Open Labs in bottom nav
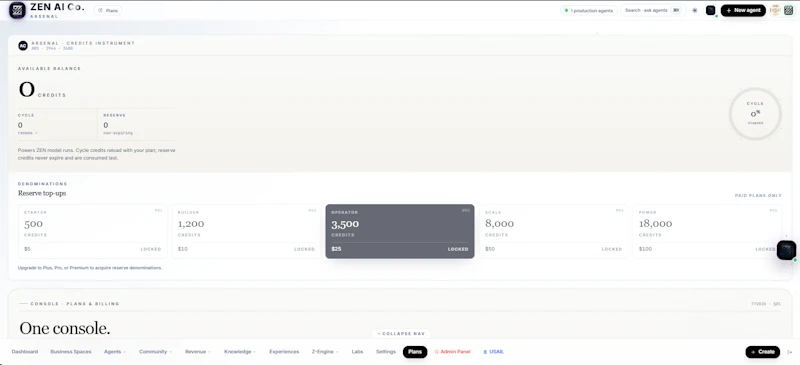This screenshot has height=365, width=800. (x=357, y=352)
